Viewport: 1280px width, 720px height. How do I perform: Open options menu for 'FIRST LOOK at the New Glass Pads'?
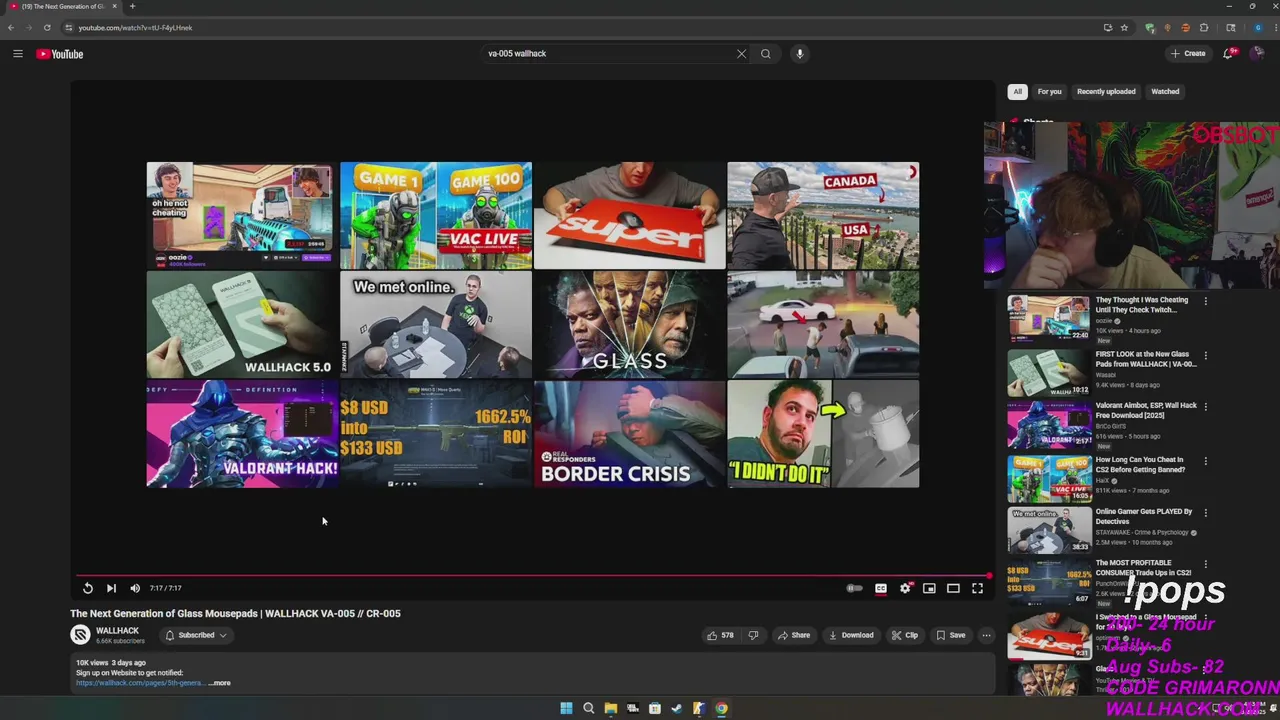point(1205,355)
